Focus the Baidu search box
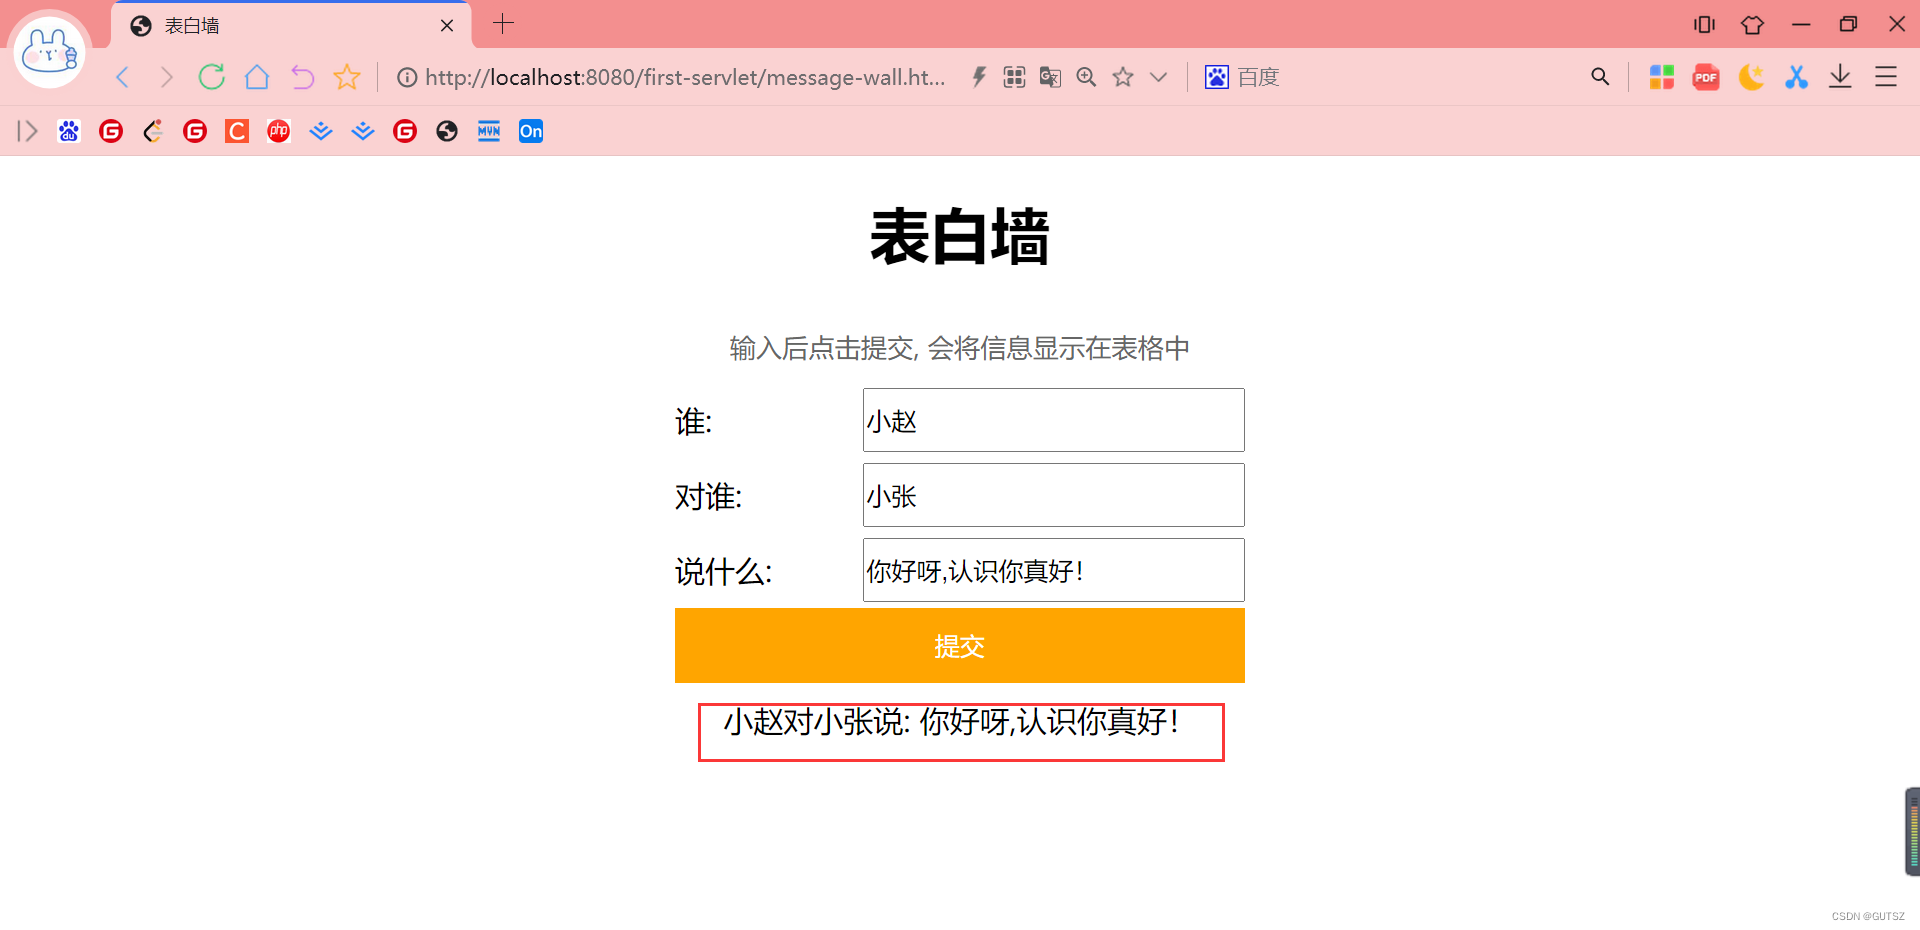 (1390, 77)
